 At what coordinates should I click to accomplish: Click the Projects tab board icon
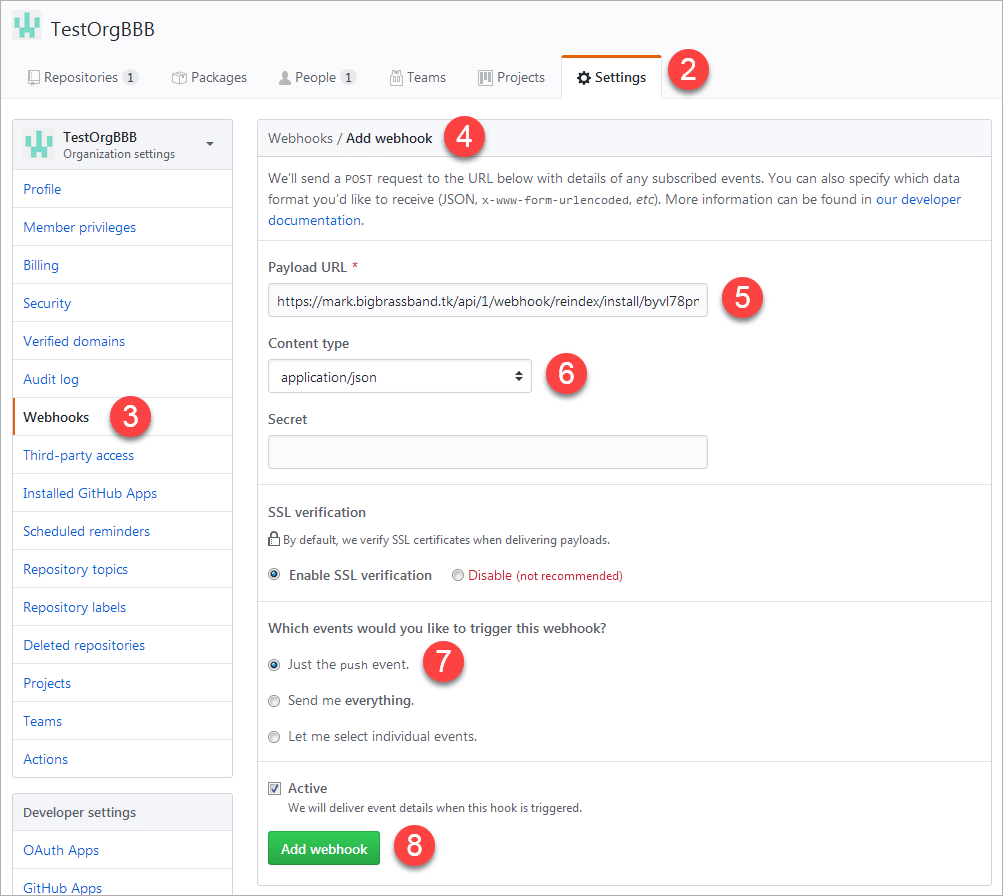pyautogui.click(x=485, y=78)
